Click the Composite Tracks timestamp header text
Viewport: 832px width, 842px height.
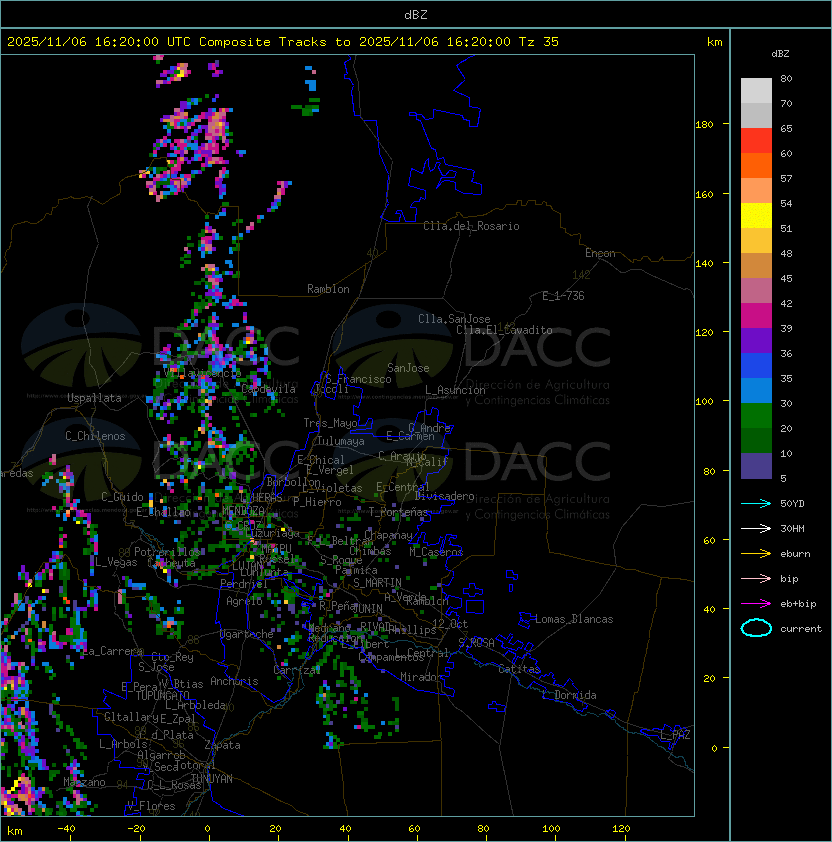[x=283, y=42]
